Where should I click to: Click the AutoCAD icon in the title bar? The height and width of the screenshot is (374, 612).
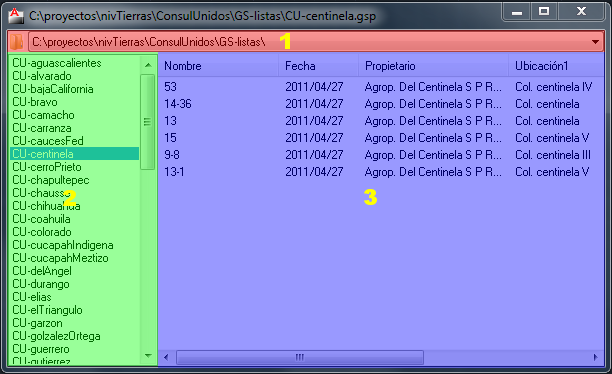[x=16, y=16]
